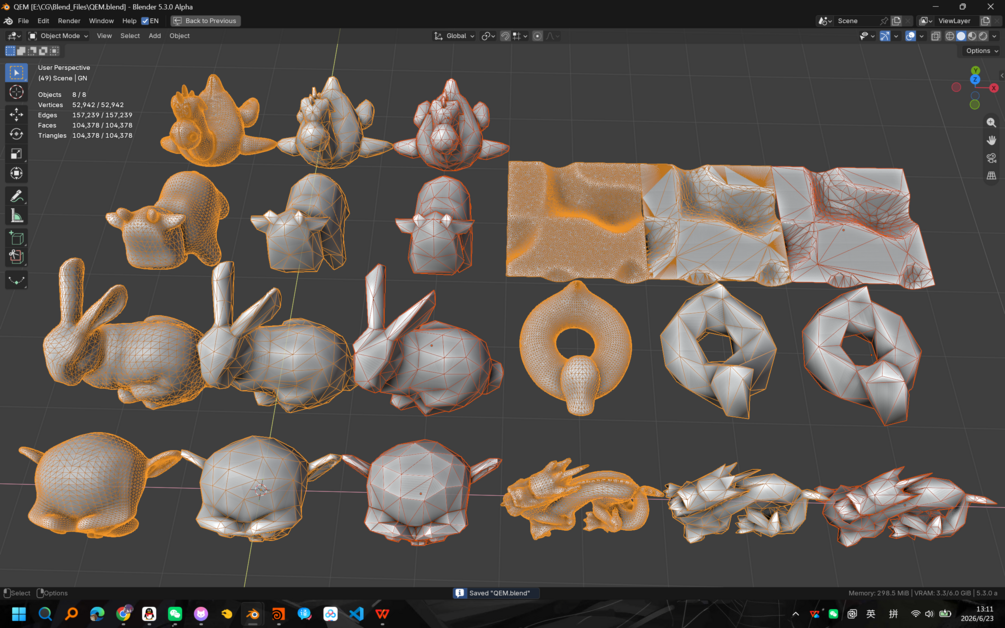Image resolution: width=1005 pixels, height=628 pixels.
Task: Open the File menu
Action: (x=23, y=21)
